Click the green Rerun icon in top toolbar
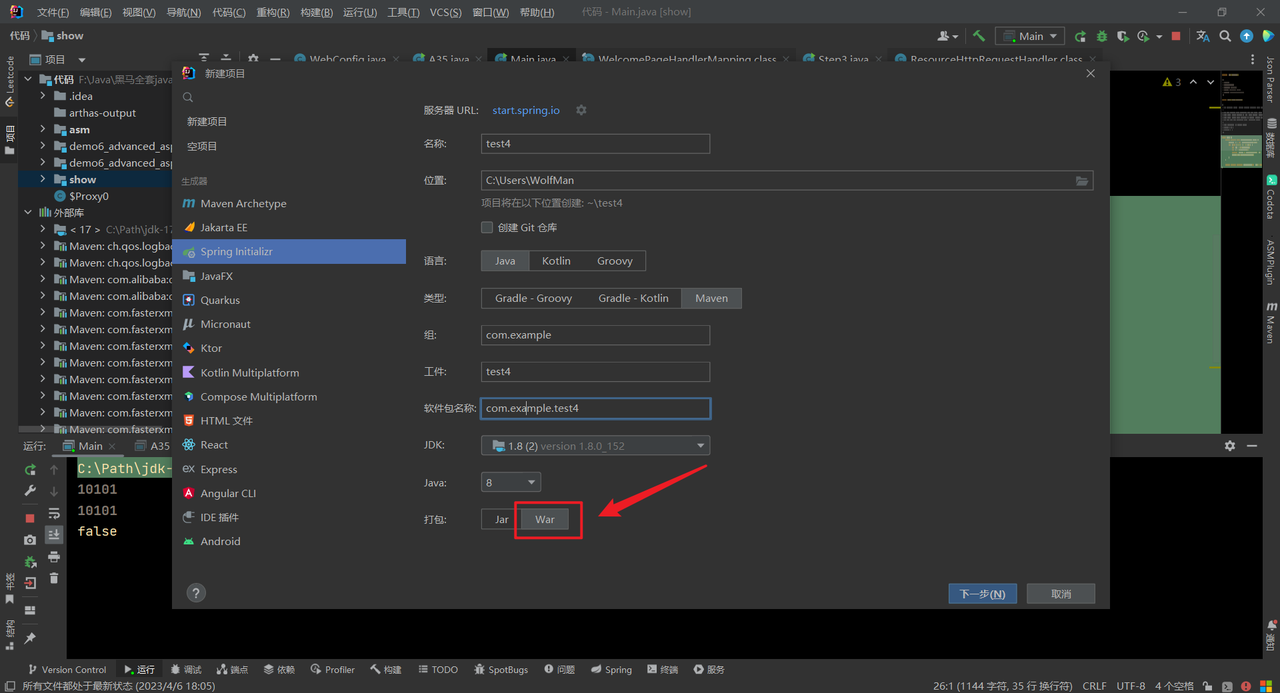This screenshot has width=1280, height=693. point(1080,36)
